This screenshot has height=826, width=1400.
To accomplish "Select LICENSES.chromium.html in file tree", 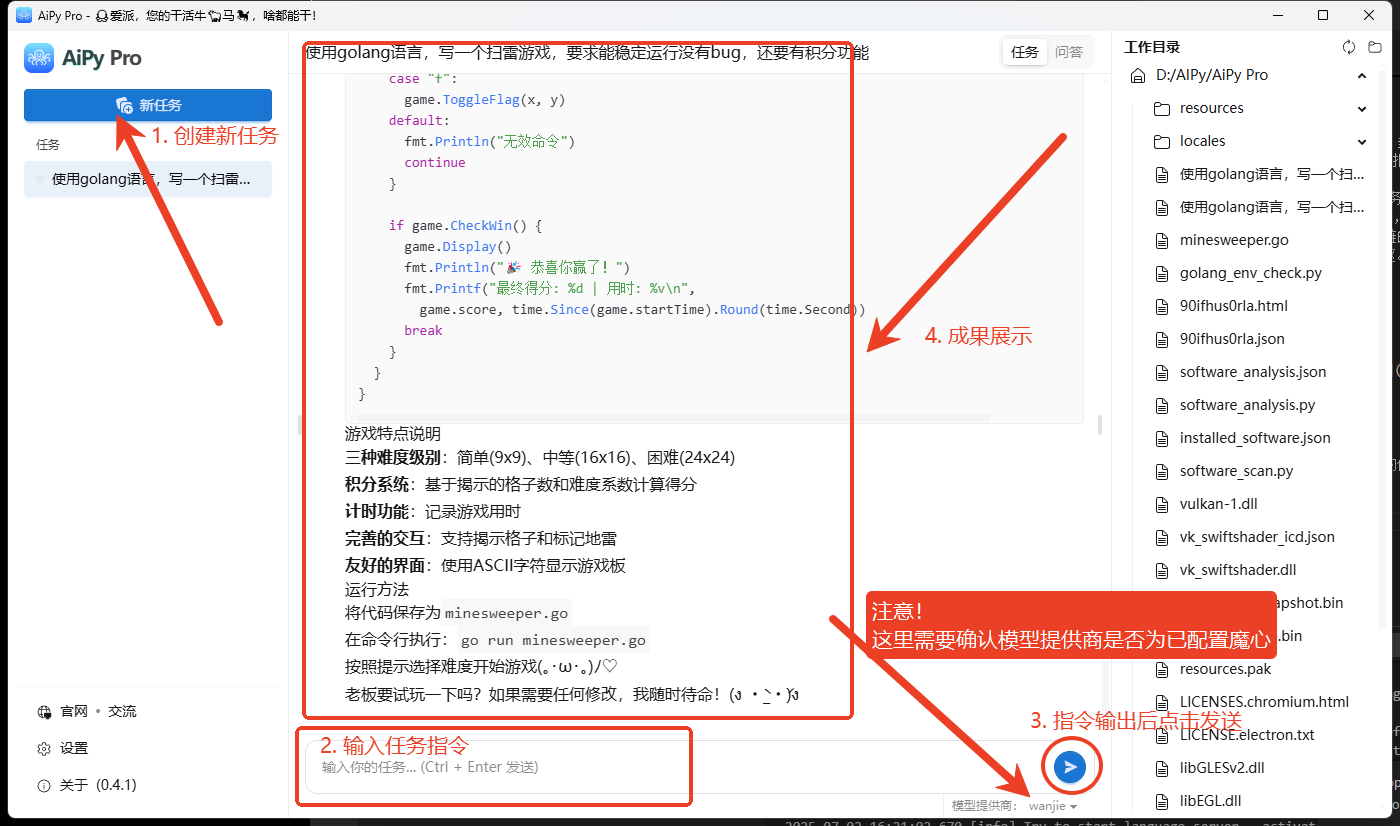I will (x=1264, y=702).
